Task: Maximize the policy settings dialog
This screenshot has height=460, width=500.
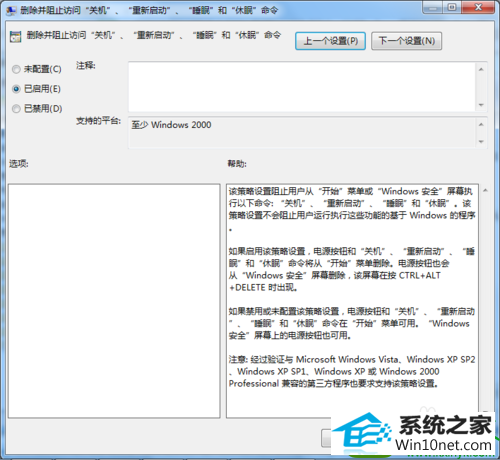Action: pos(452,7)
